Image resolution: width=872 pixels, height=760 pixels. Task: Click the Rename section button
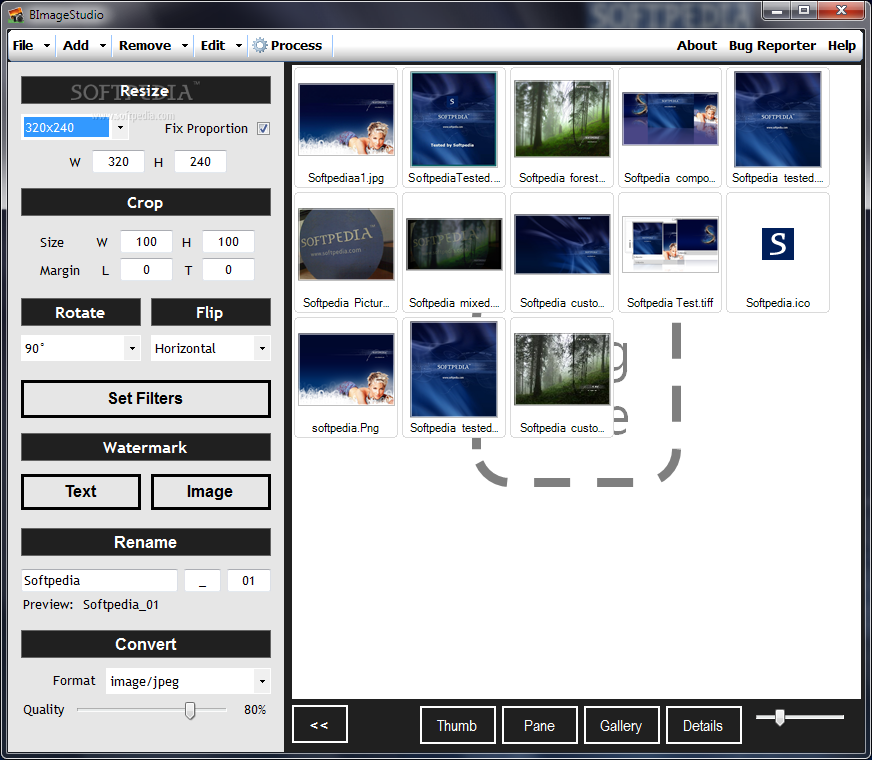pyautogui.click(x=146, y=542)
